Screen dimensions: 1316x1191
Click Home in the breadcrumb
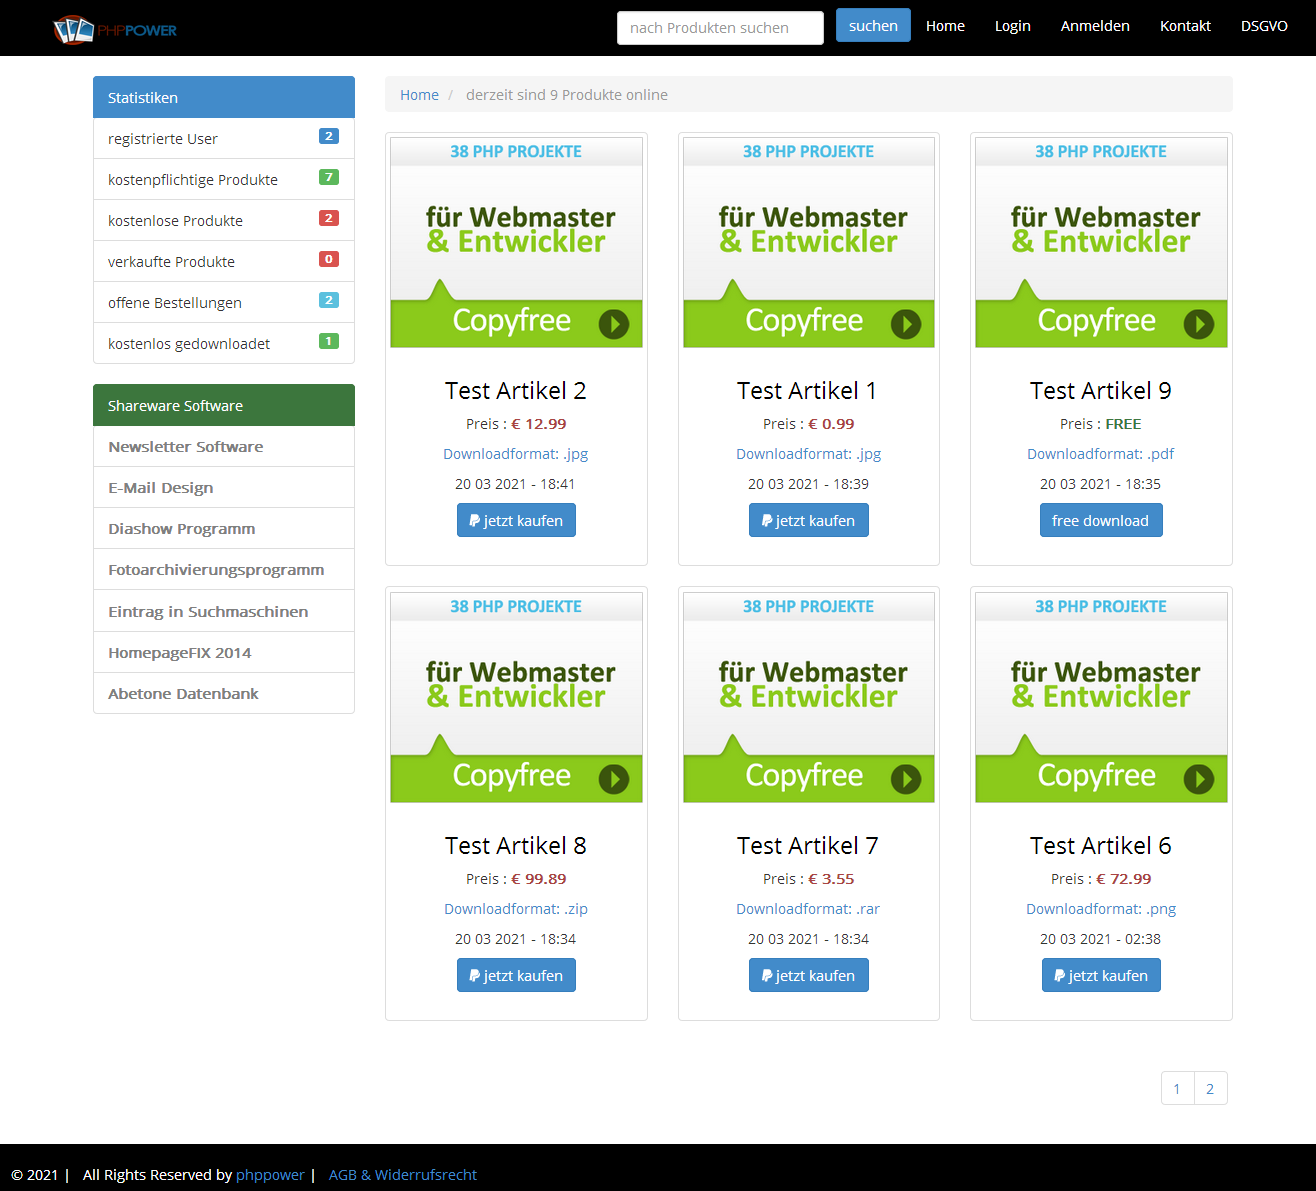click(419, 95)
